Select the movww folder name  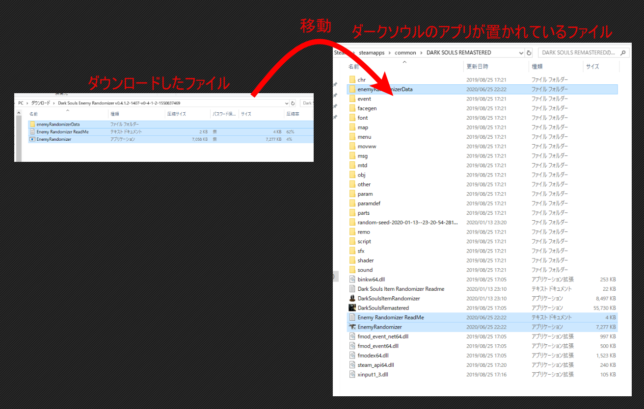point(366,146)
